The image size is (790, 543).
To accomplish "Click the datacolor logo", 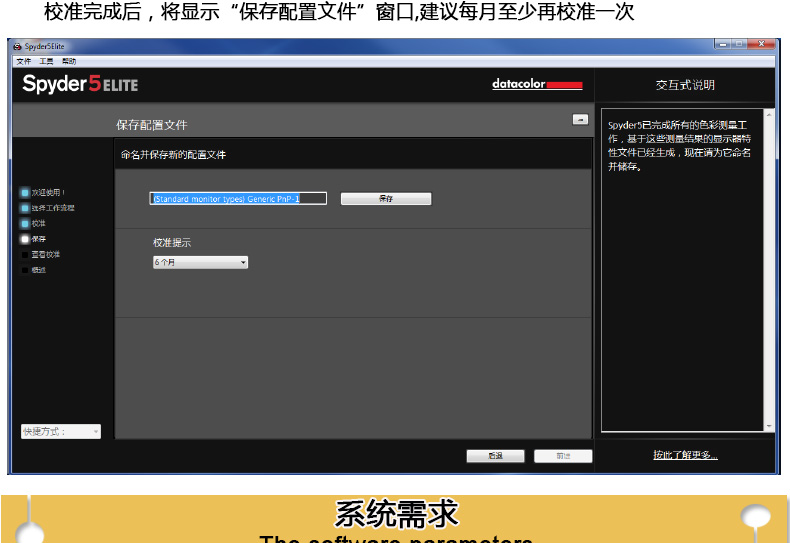I will coord(537,84).
